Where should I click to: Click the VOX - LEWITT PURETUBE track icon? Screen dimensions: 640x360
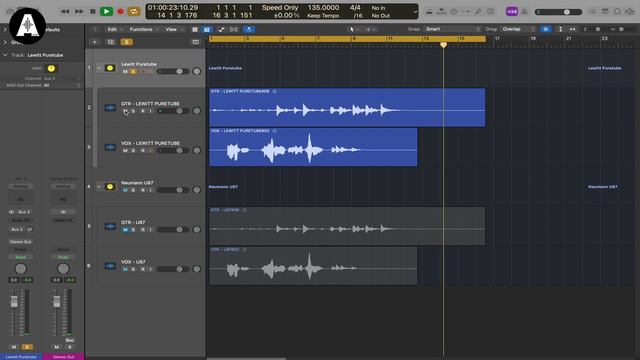(x=110, y=147)
